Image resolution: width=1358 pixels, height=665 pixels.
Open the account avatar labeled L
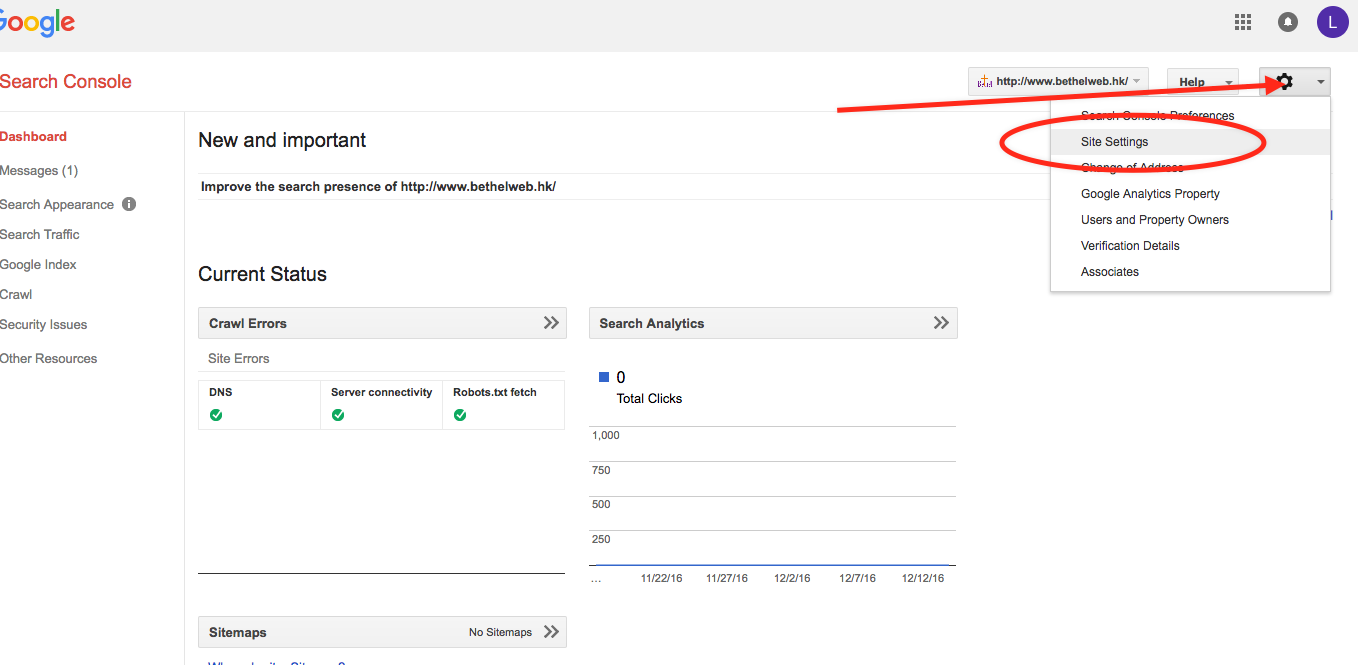(x=1333, y=22)
